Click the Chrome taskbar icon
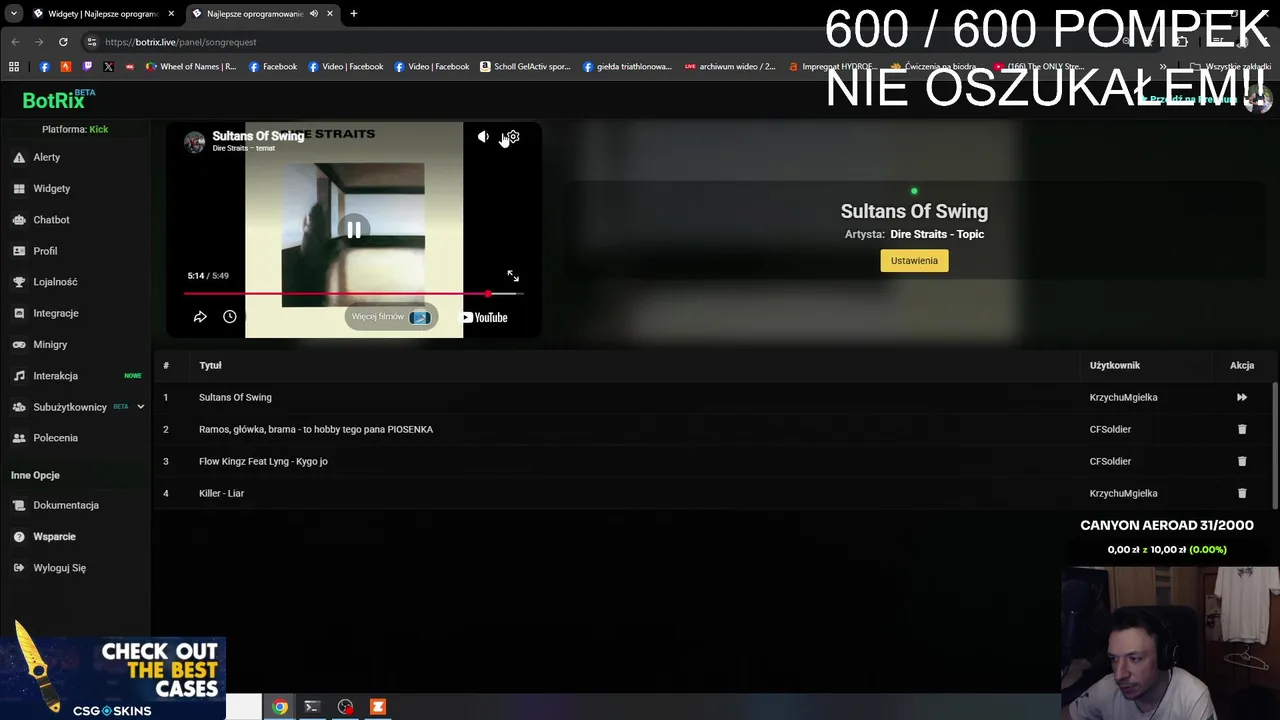Viewport: 1280px width, 720px height. tap(280, 707)
